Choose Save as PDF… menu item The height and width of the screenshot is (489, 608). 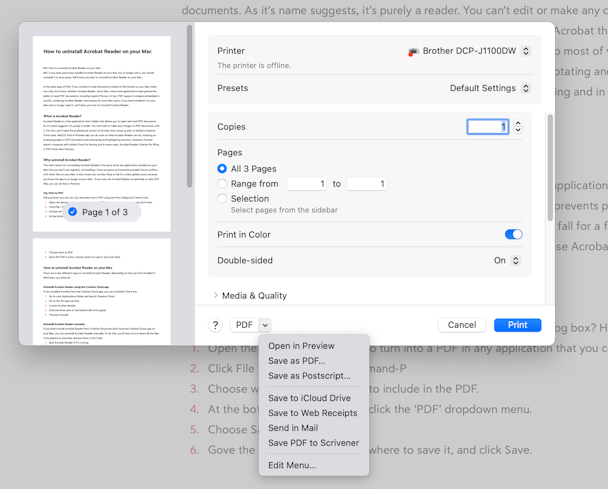297,361
